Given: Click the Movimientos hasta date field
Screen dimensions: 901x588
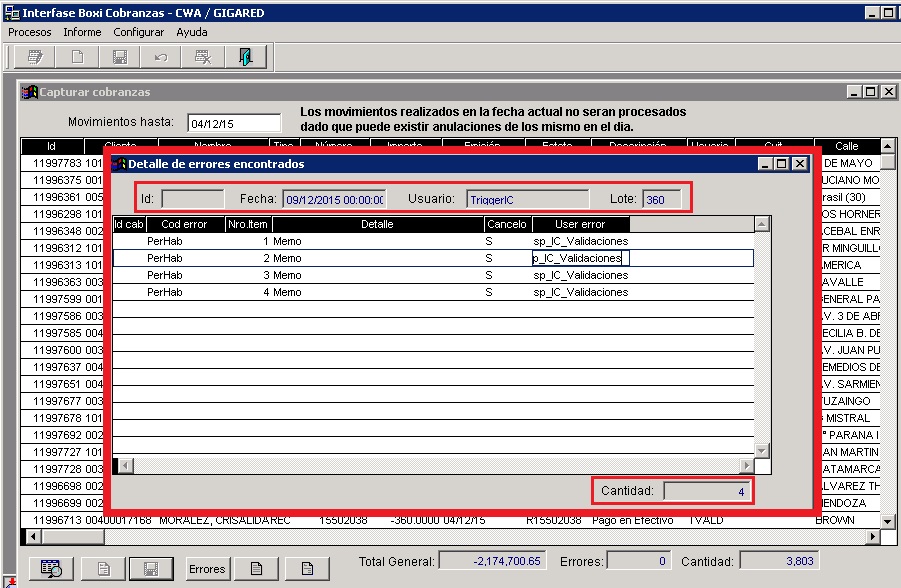Looking at the screenshot, I should 234,124.
